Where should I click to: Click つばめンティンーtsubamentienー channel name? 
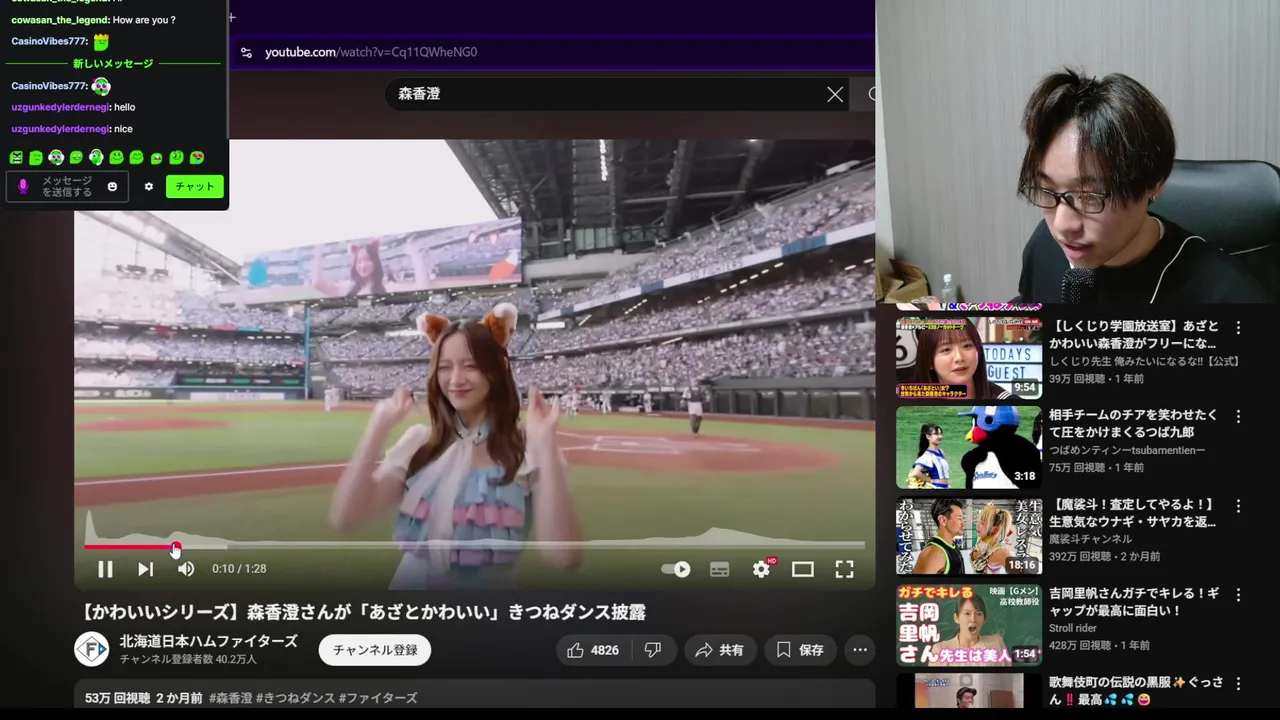pyautogui.click(x=1127, y=450)
